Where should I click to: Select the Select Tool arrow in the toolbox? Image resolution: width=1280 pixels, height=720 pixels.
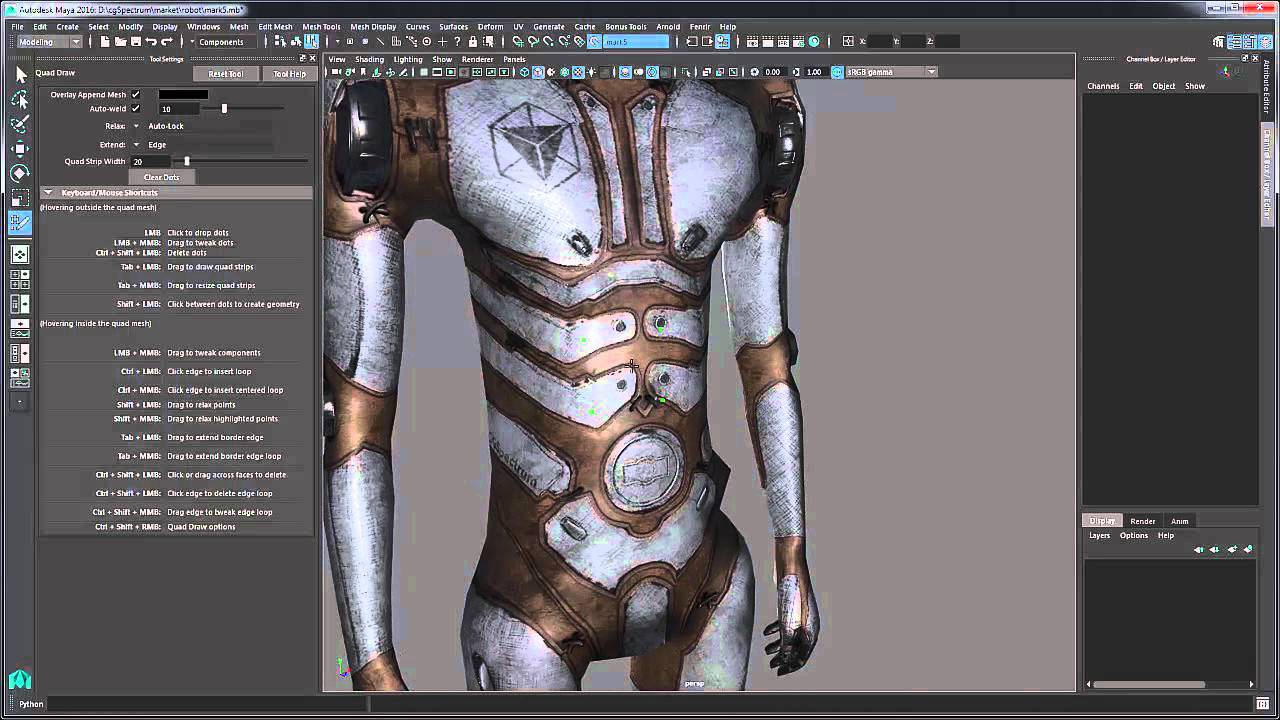coord(20,76)
